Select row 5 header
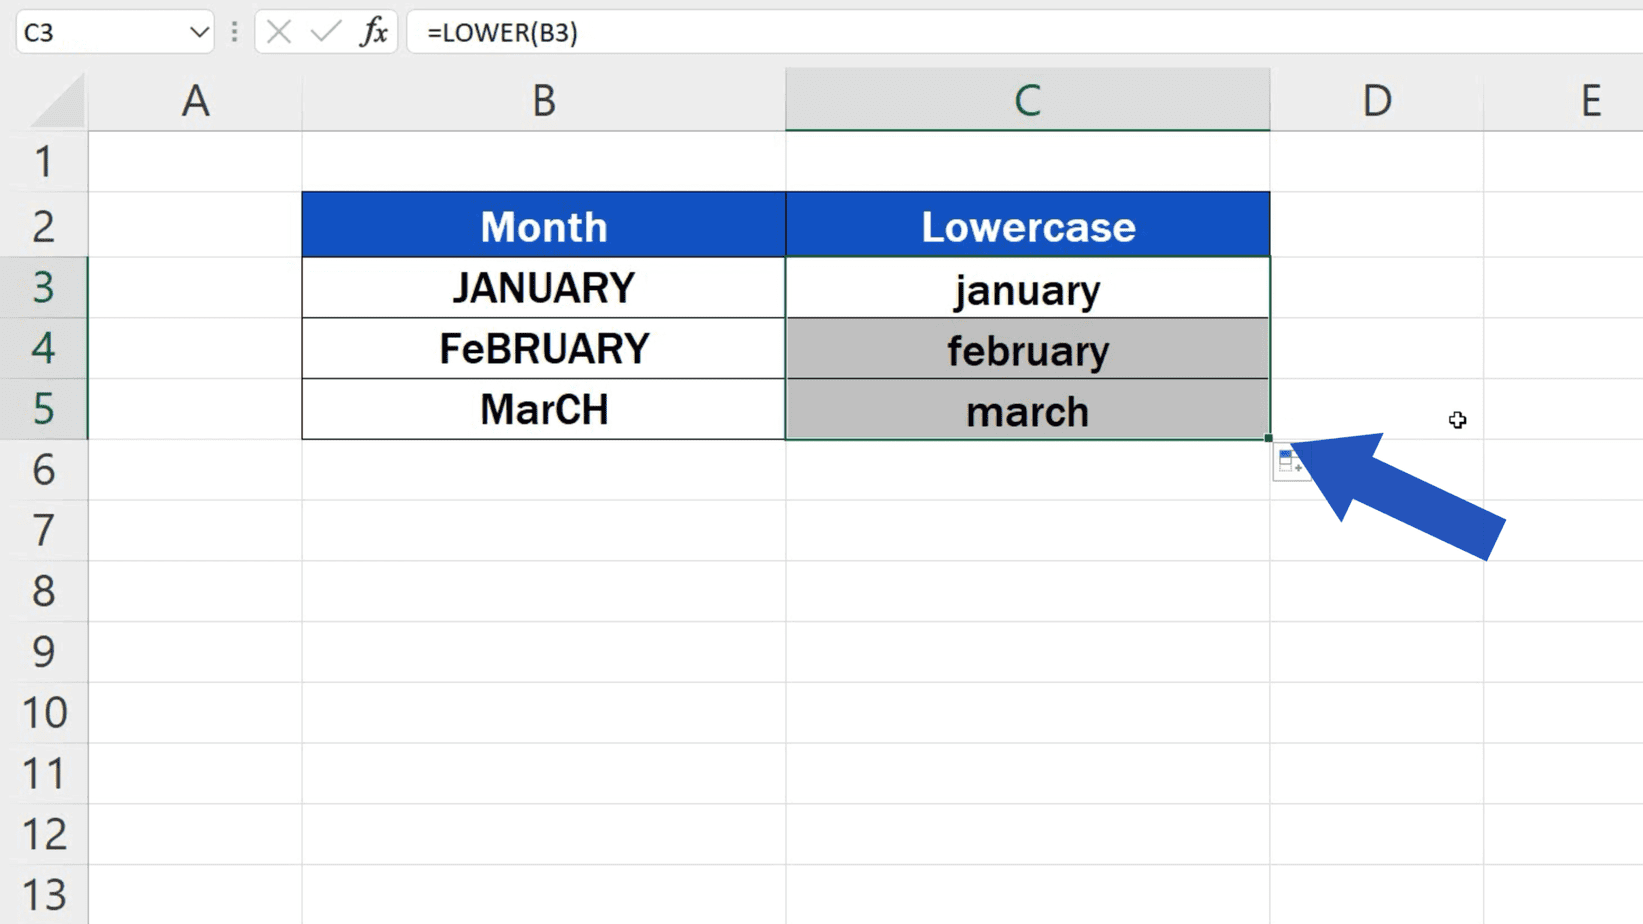The width and height of the screenshot is (1643, 924). click(x=44, y=410)
